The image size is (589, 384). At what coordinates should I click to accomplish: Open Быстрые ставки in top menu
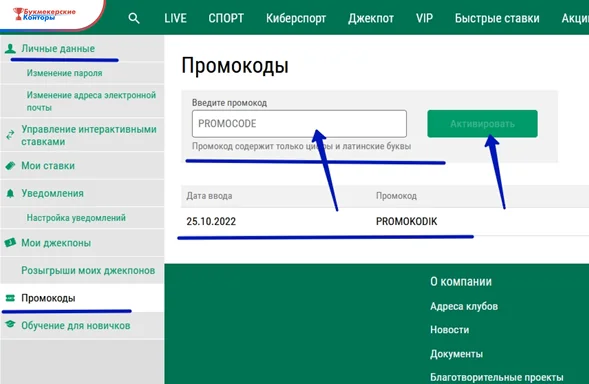click(x=497, y=18)
